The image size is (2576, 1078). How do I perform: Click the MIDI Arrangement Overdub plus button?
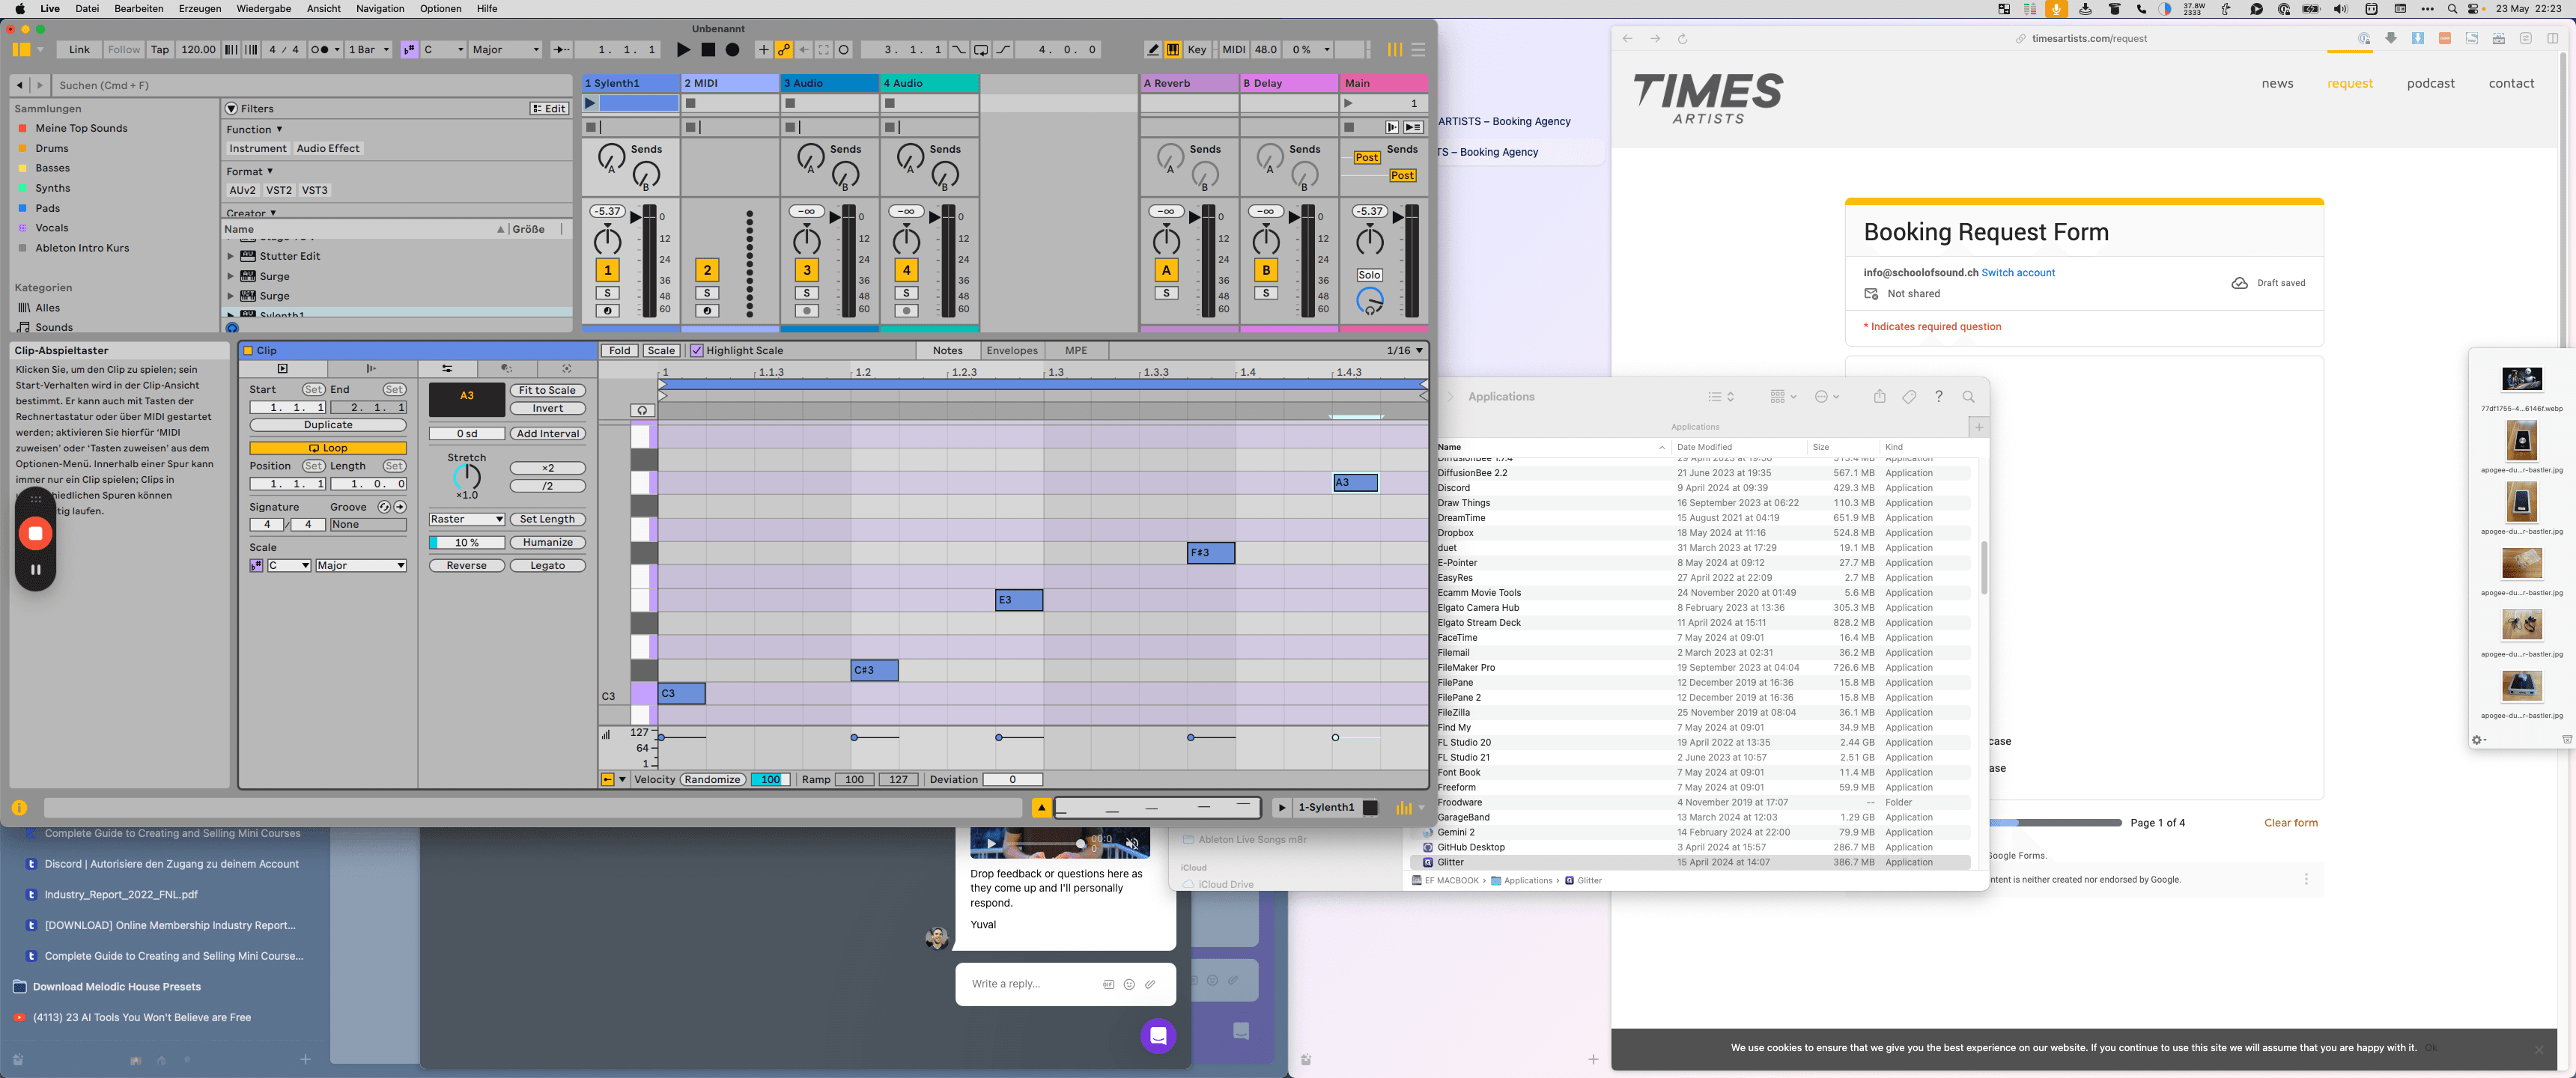pyautogui.click(x=764, y=49)
